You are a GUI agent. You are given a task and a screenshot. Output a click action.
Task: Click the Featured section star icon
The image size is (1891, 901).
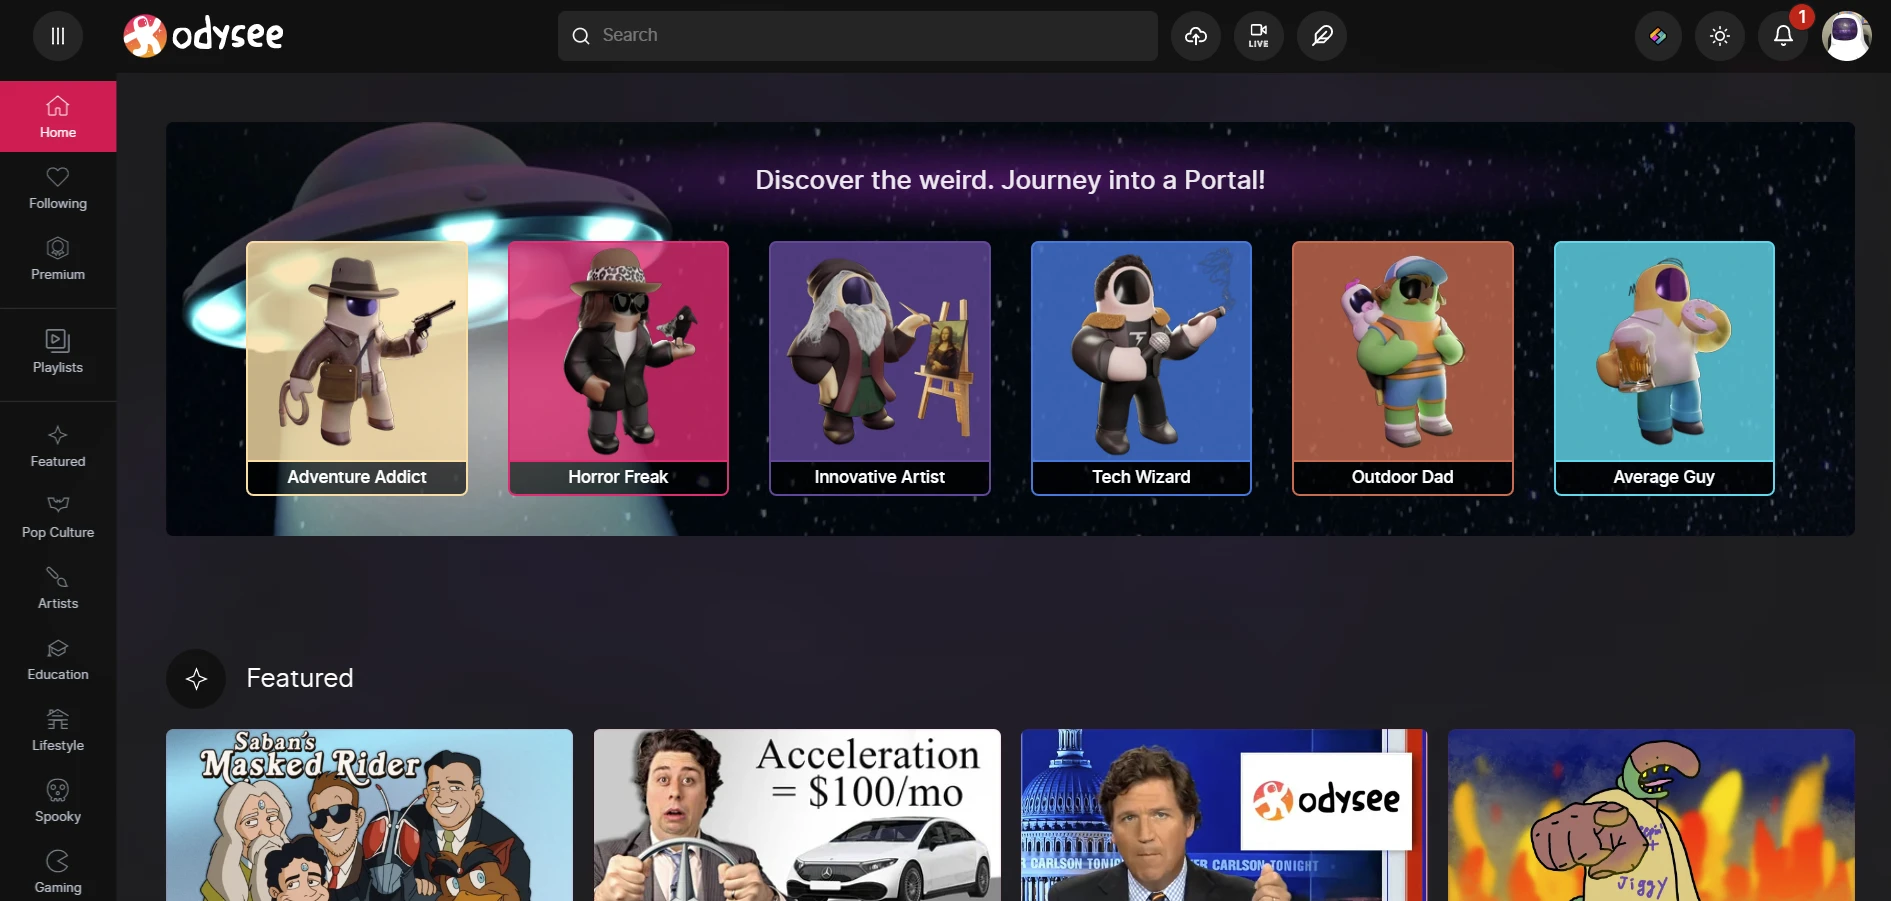point(196,679)
